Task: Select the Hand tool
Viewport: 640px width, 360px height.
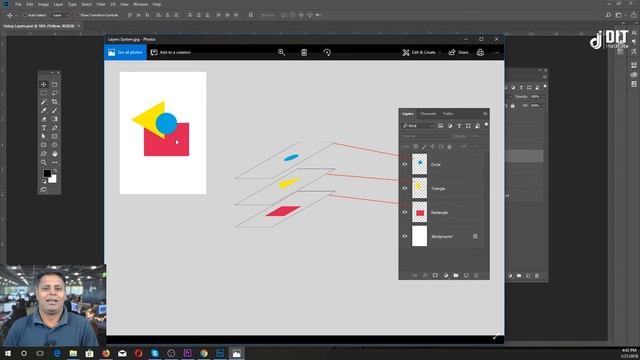Action: (x=55, y=154)
